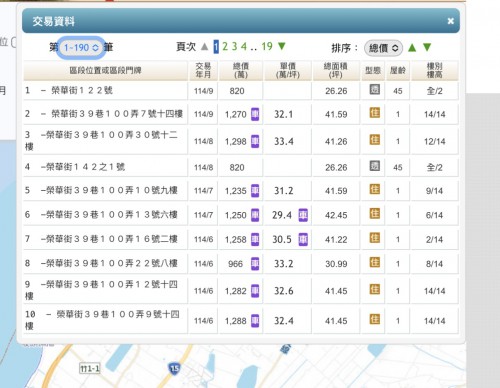Click parking icon next to 966 price
This screenshot has height=388, width=500.
click(255, 264)
